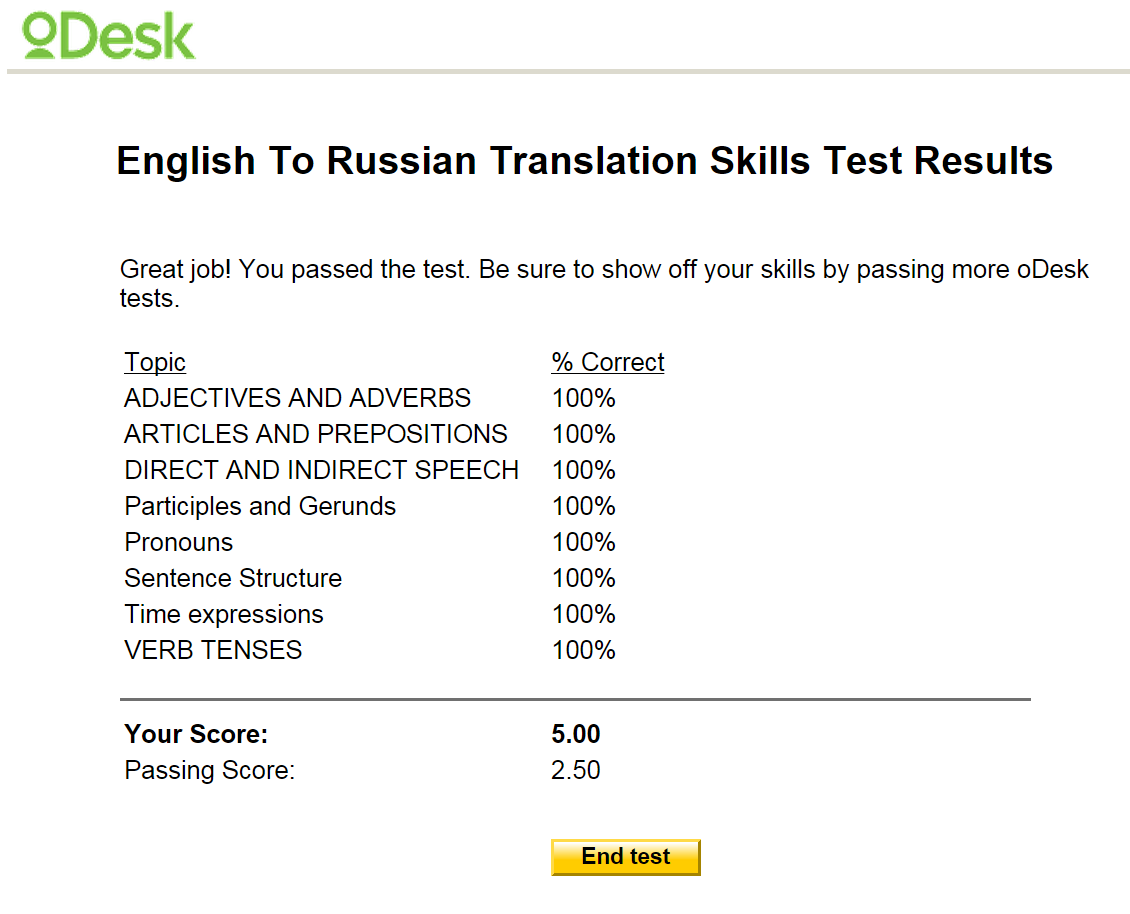
Task: Select the ADJECTIVES AND ADVERBS topic row
Action: pyautogui.click(x=297, y=398)
